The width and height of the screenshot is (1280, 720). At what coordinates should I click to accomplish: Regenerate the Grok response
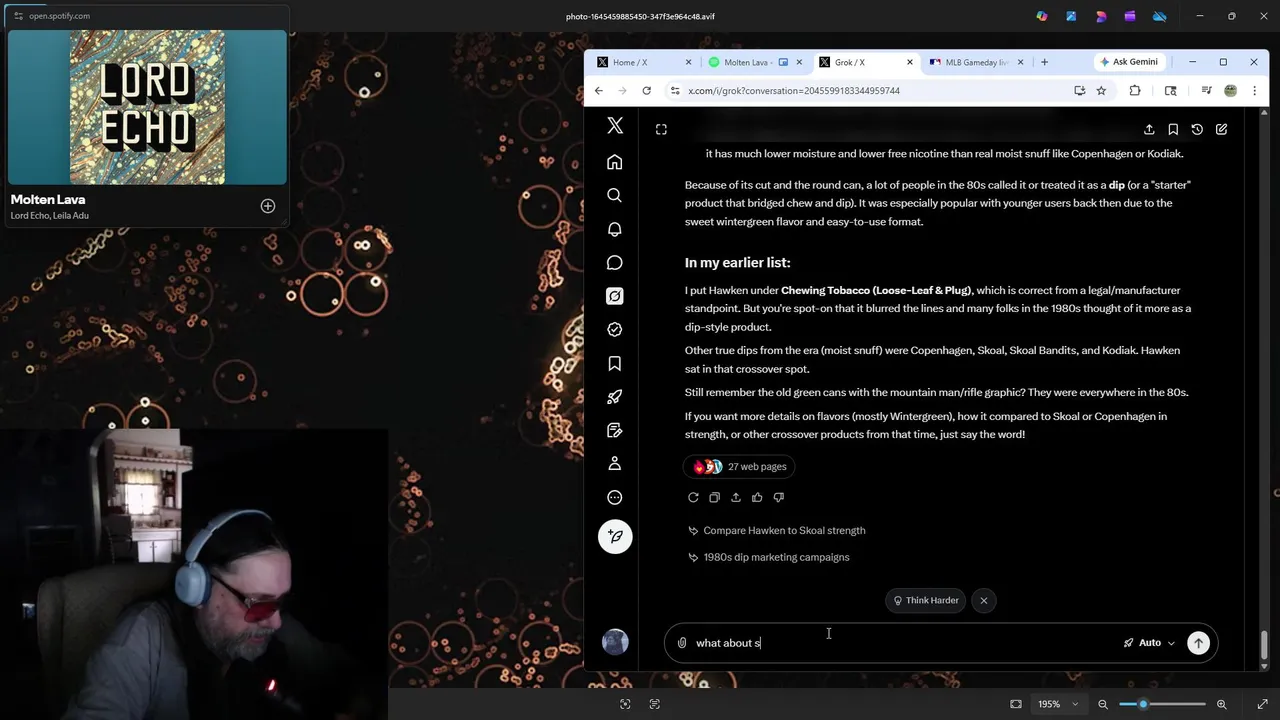tap(693, 497)
